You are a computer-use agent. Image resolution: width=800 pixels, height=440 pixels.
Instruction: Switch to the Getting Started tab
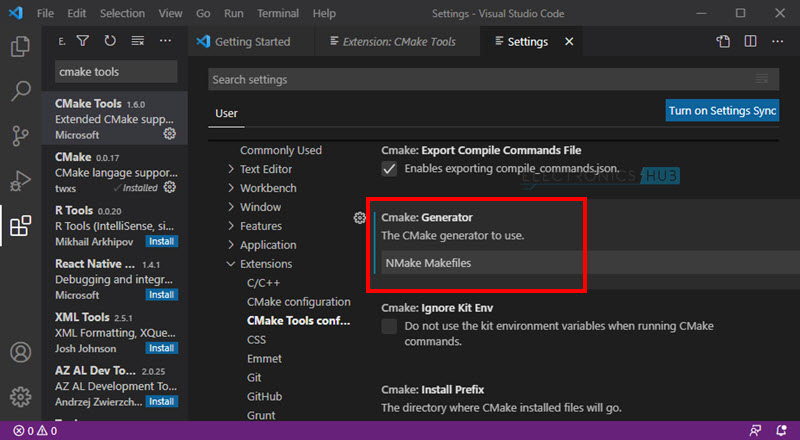(x=252, y=42)
